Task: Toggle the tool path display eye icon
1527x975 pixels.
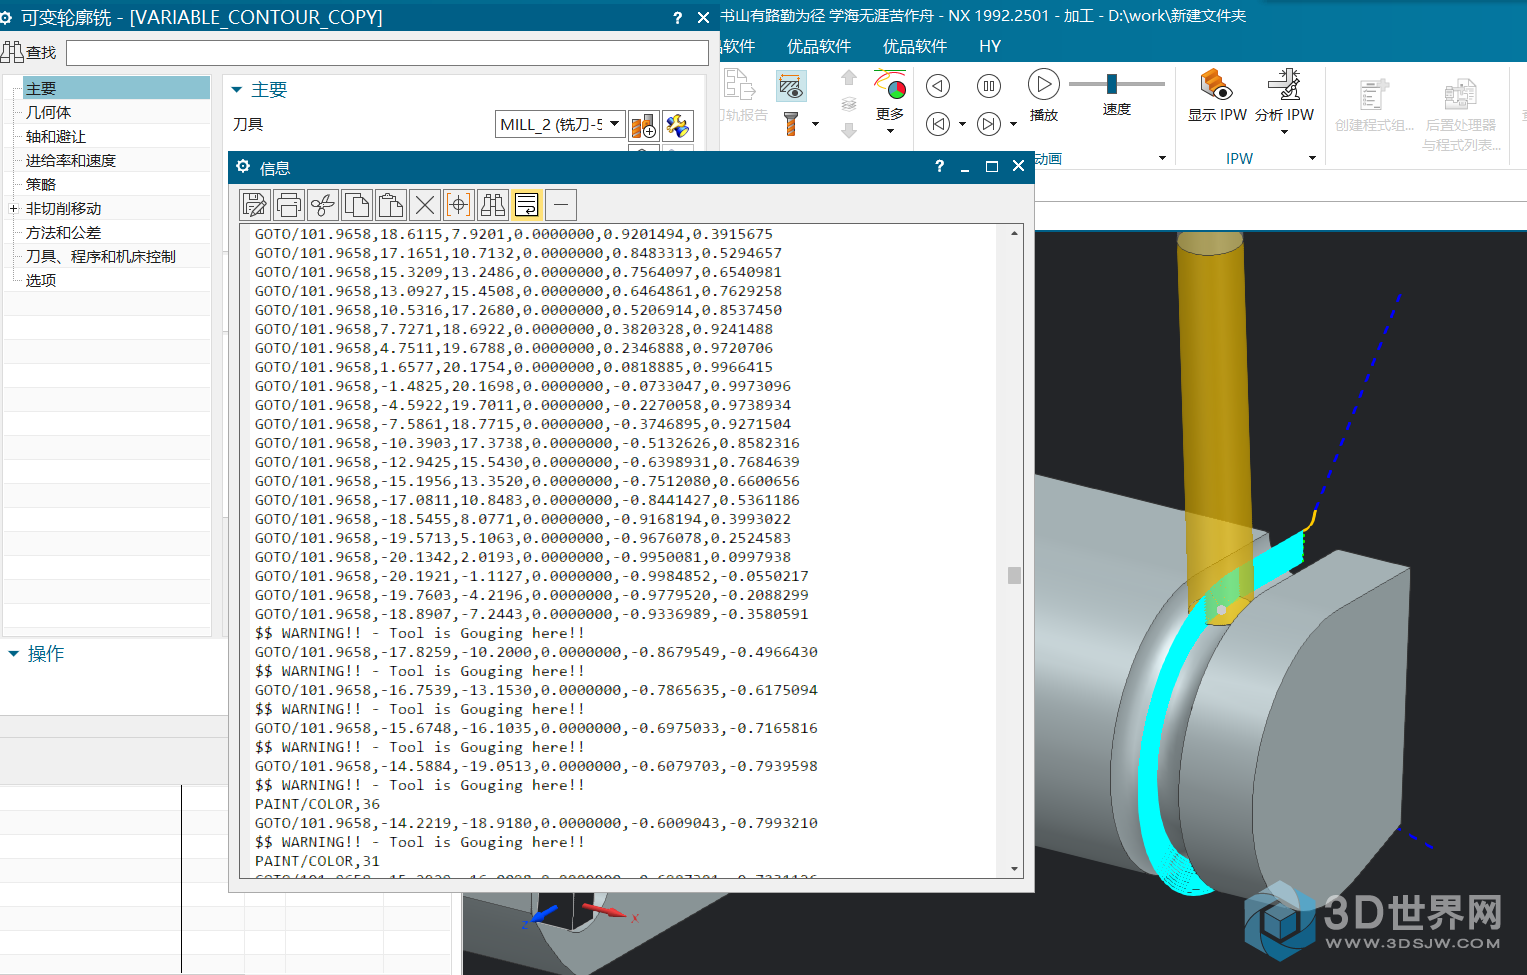Action: (790, 86)
